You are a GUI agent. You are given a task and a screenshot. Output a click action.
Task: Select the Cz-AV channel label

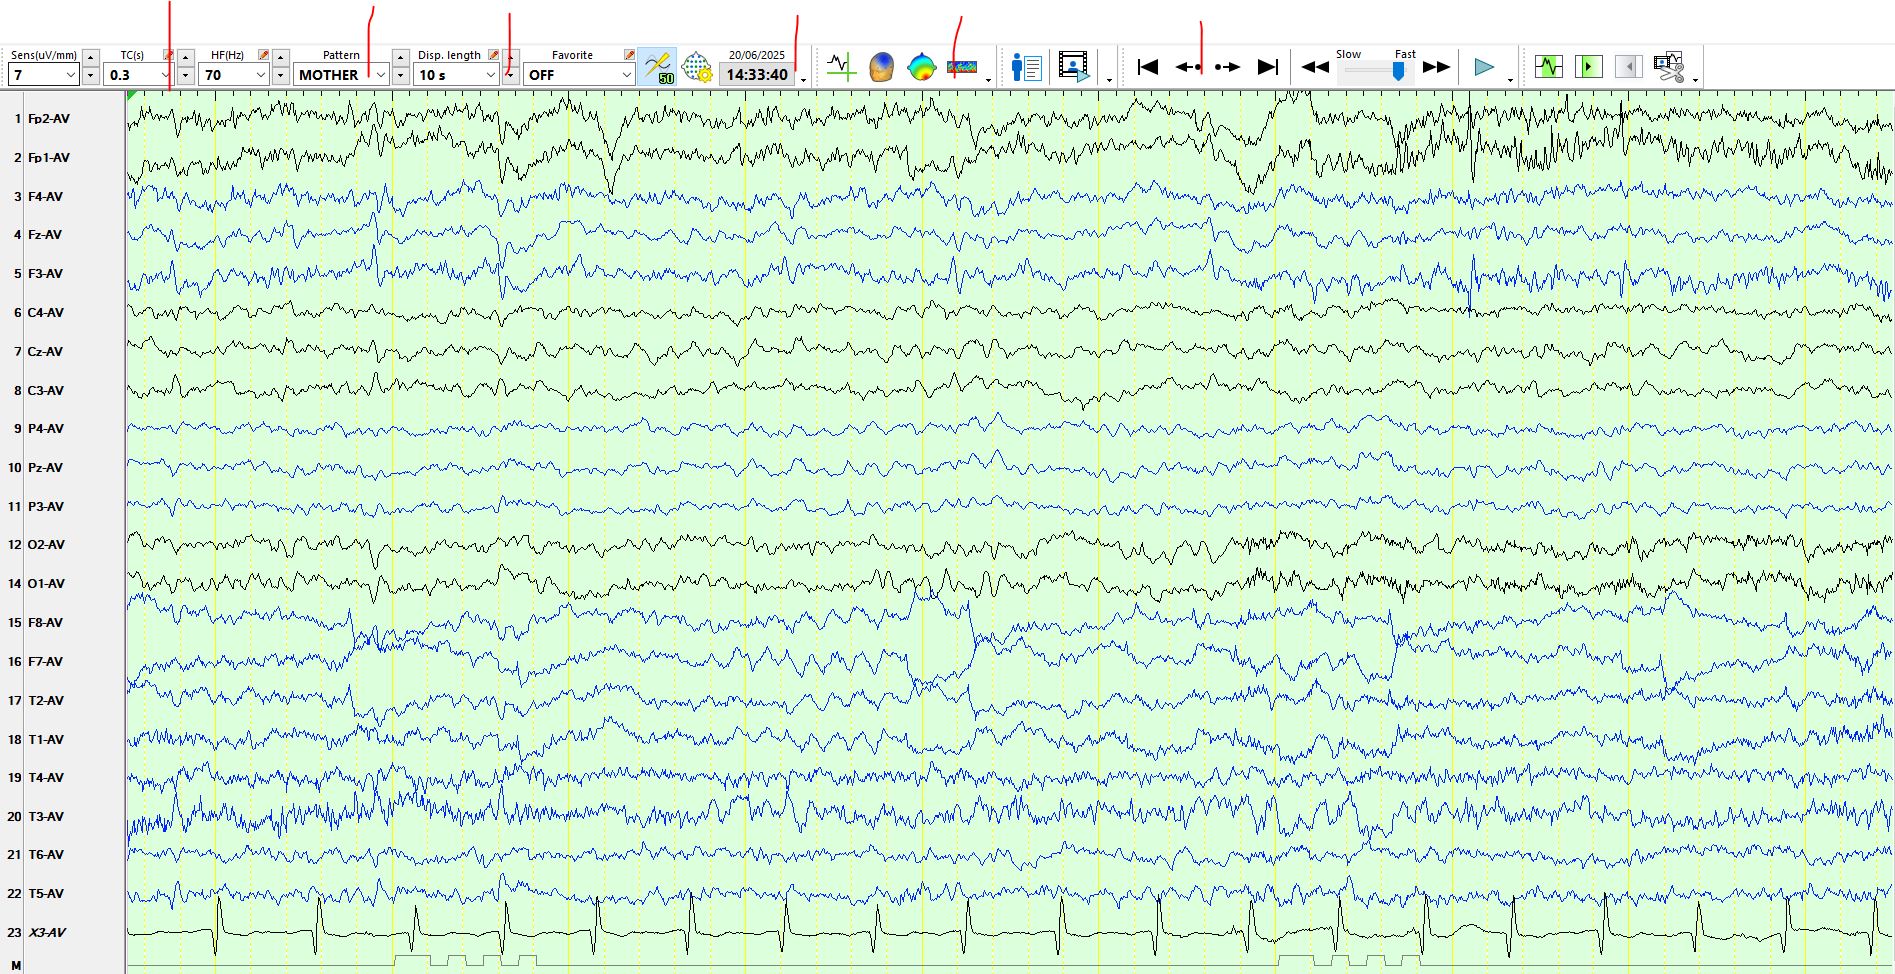[x=45, y=352]
